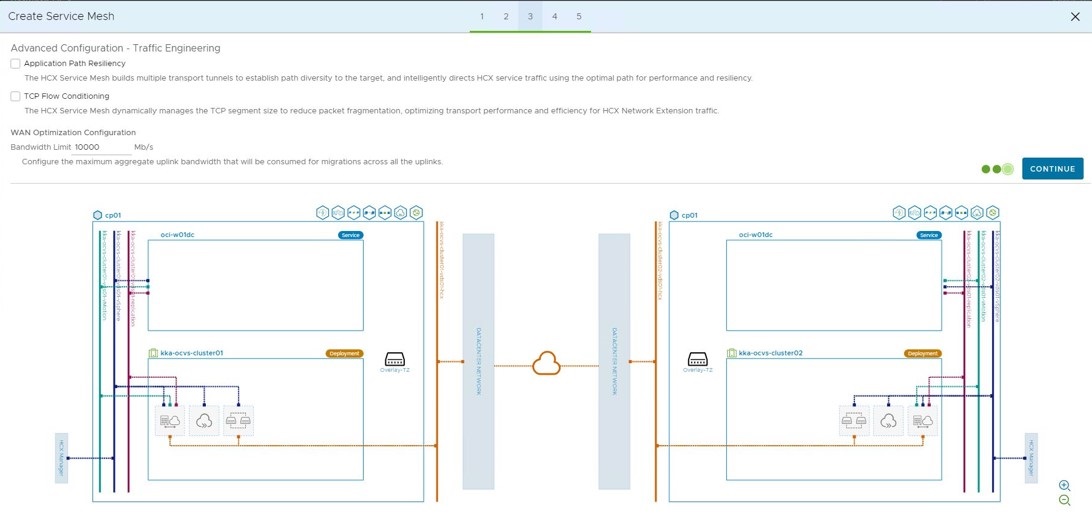Image resolution: width=1092 pixels, height=532 pixels.
Task: Click the leftmost appliance icon in kka-ocvs-cluster01
Action: (x=170, y=421)
